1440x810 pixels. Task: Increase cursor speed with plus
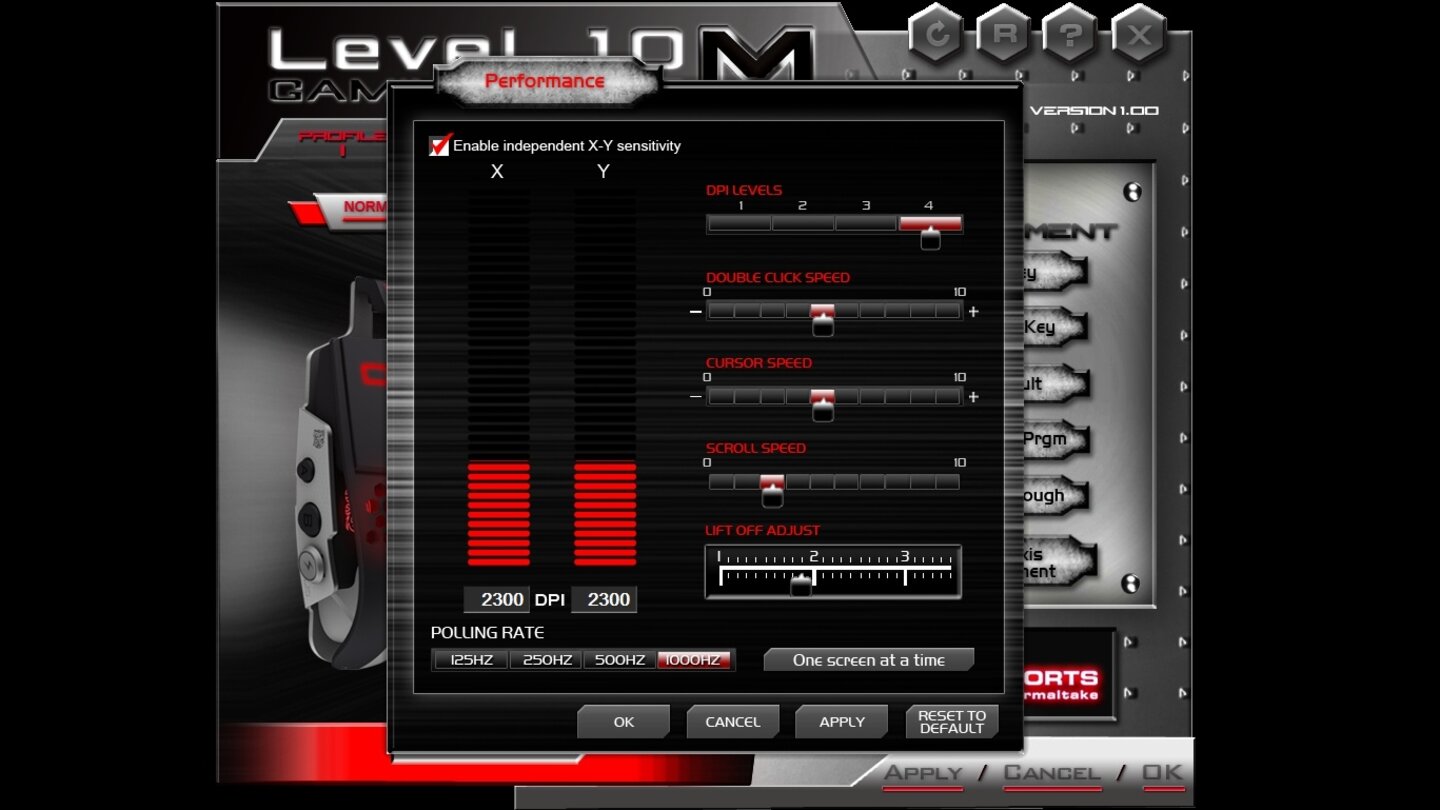(x=973, y=397)
